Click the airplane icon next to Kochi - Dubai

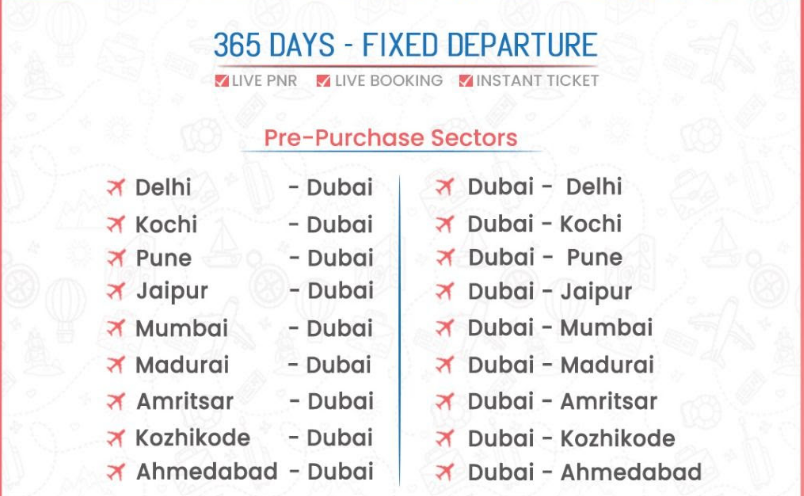pos(116,224)
